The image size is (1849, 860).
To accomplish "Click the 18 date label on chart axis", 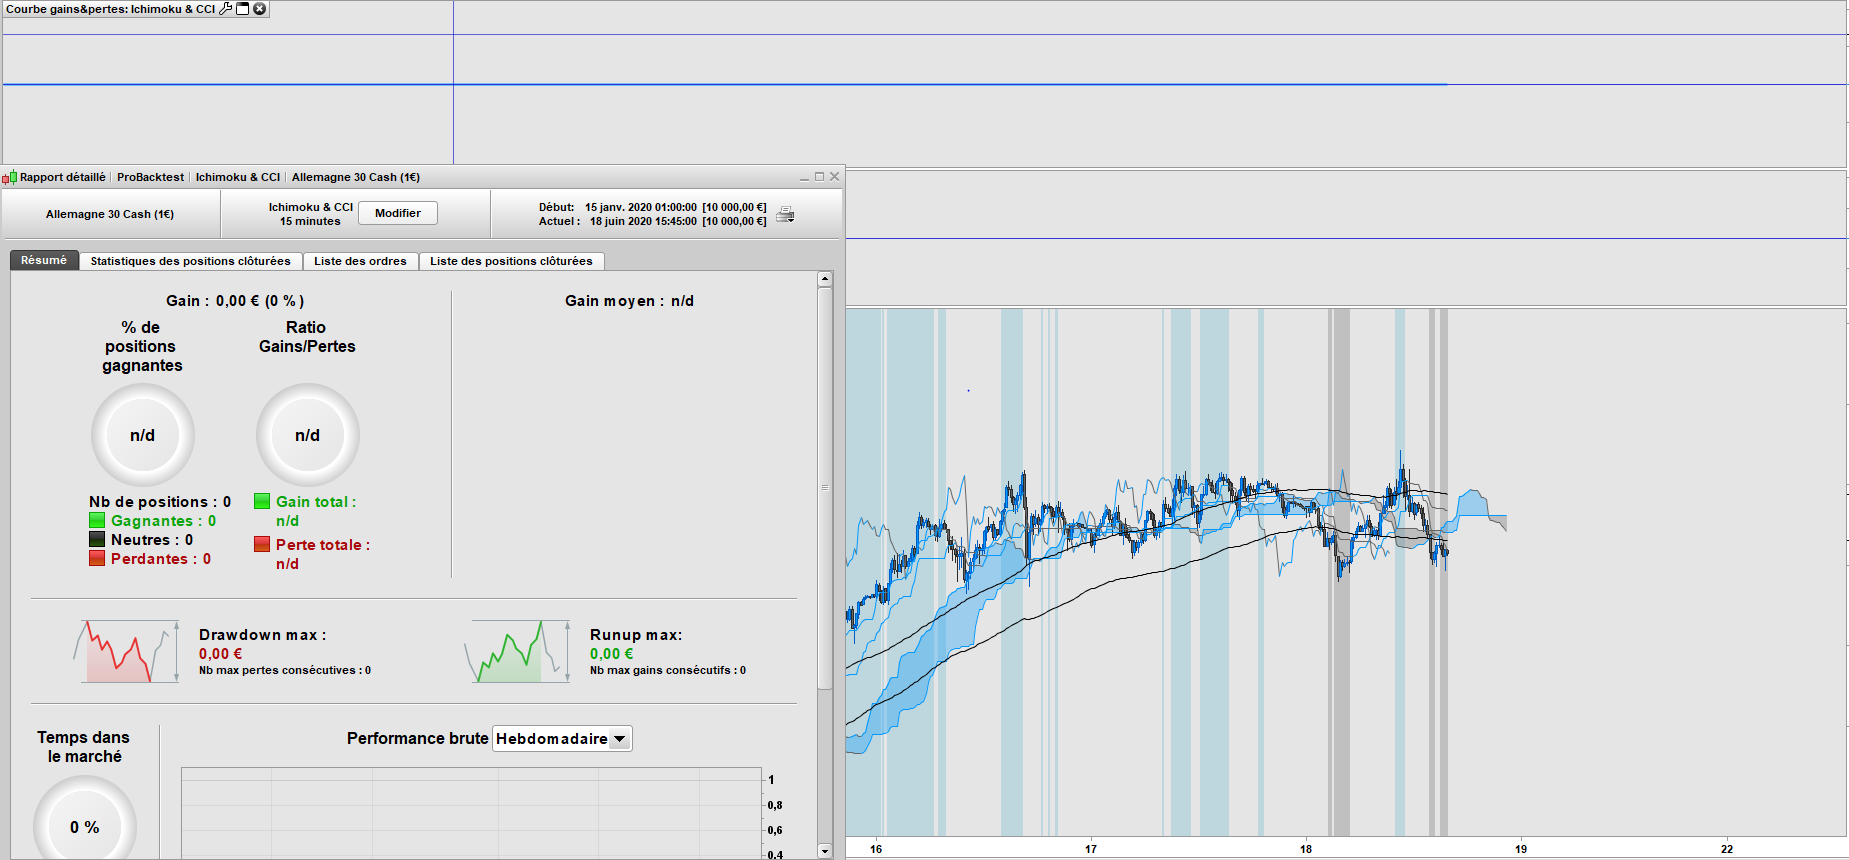I will (1306, 849).
